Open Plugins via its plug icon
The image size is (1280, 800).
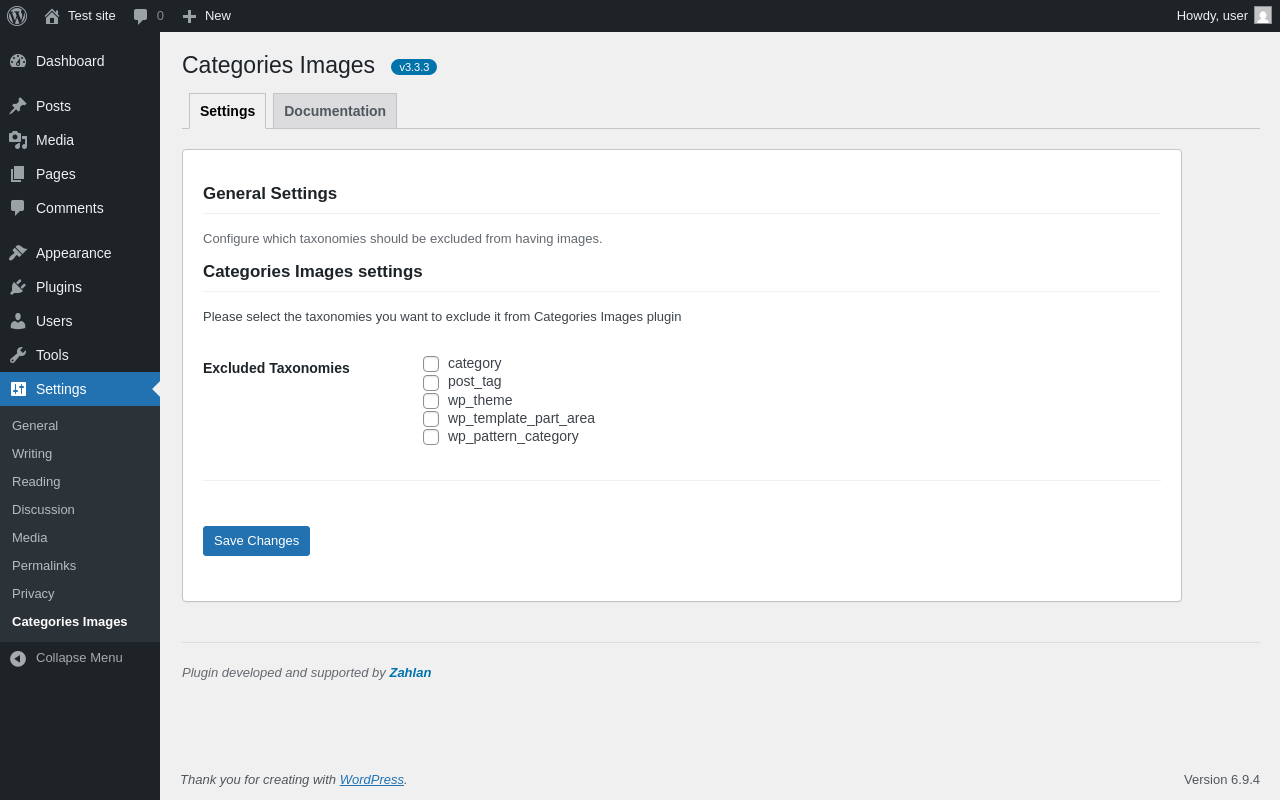point(18,287)
